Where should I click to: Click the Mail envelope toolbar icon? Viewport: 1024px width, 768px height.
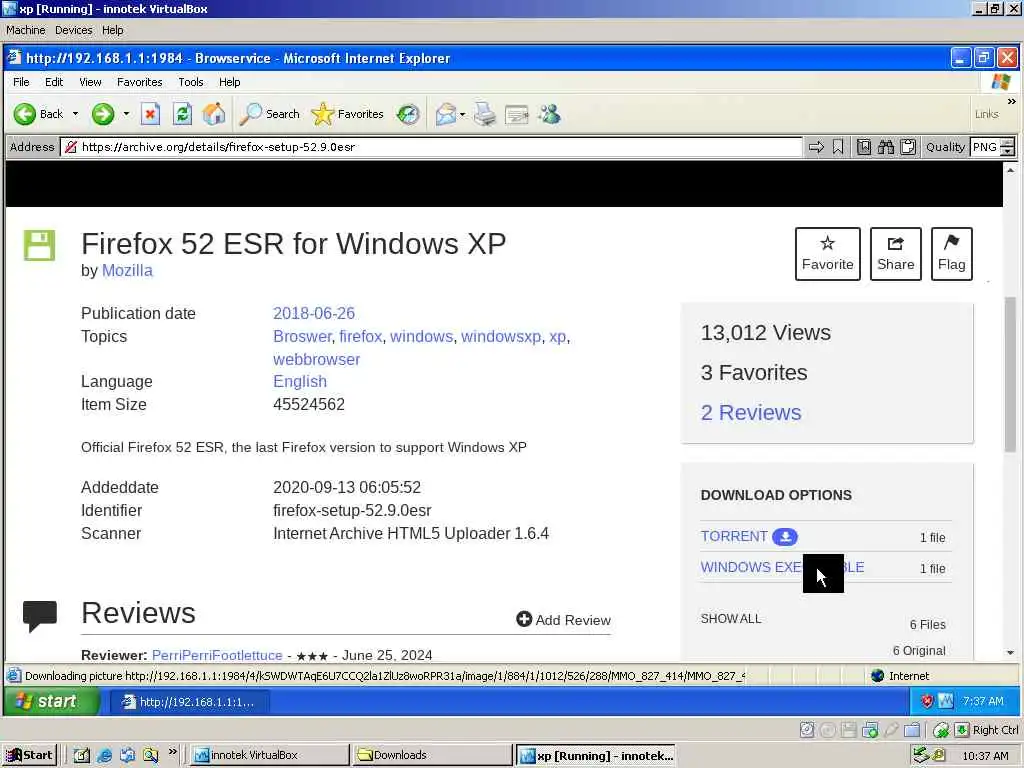point(445,114)
